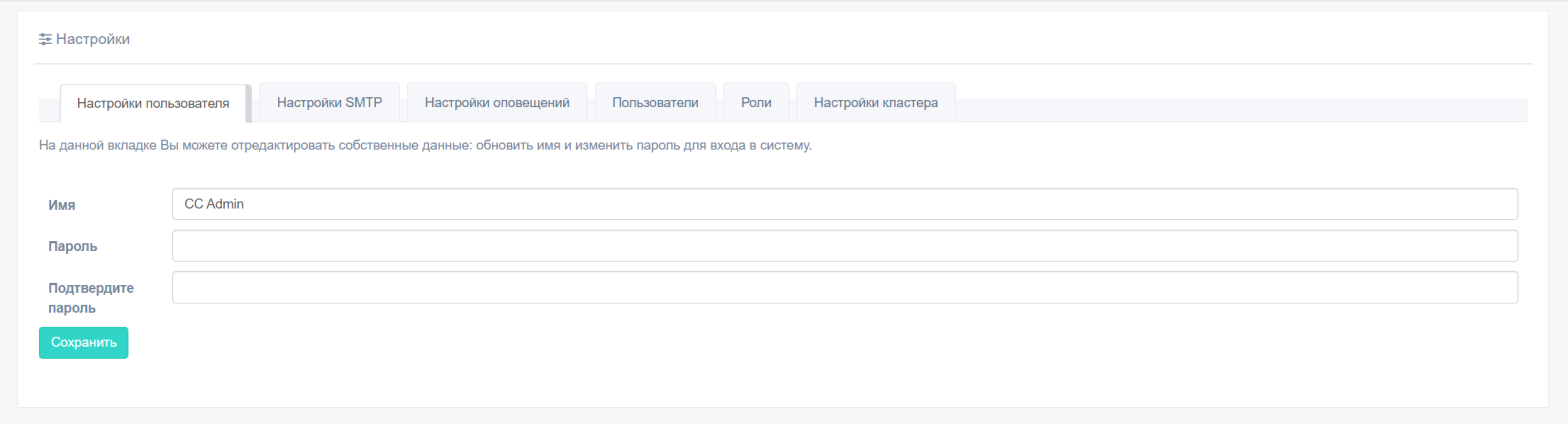The width and height of the screenshot is (1568, 424).
Task: Click empty tab strip right of Настройки кластера
Action: click(1240, 110)
